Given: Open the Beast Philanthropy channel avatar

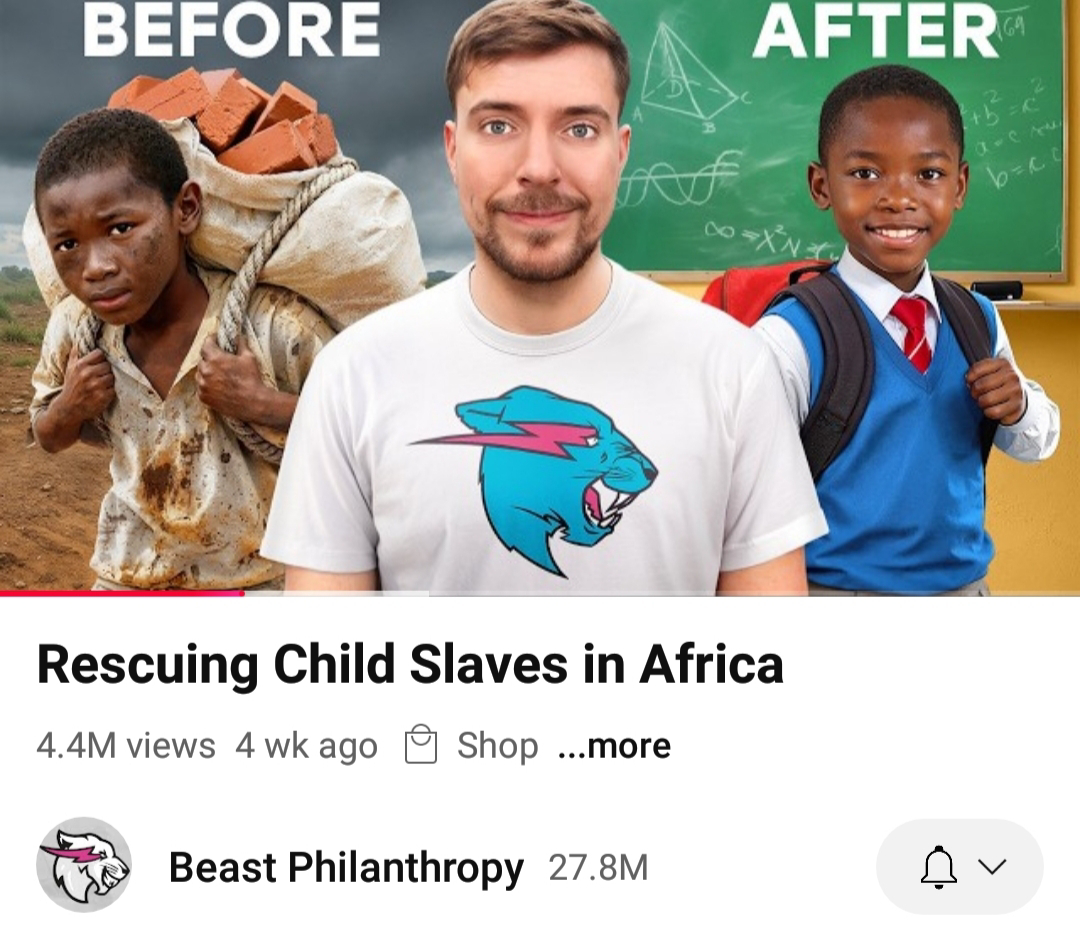Looking at the screenshot, I should 84,865.
